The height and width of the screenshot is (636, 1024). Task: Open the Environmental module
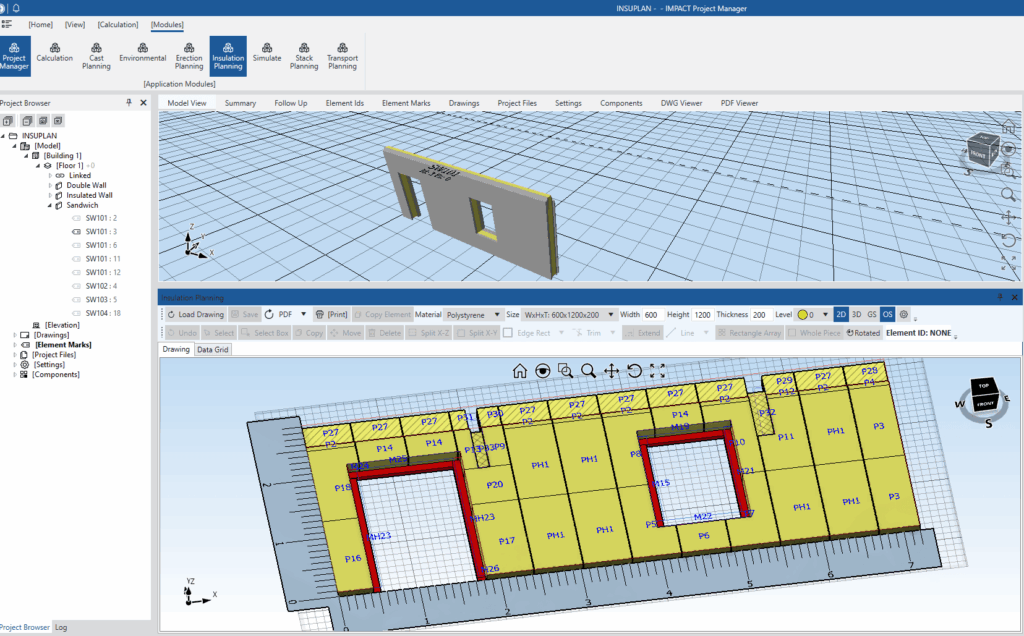(x=142, y=56)
